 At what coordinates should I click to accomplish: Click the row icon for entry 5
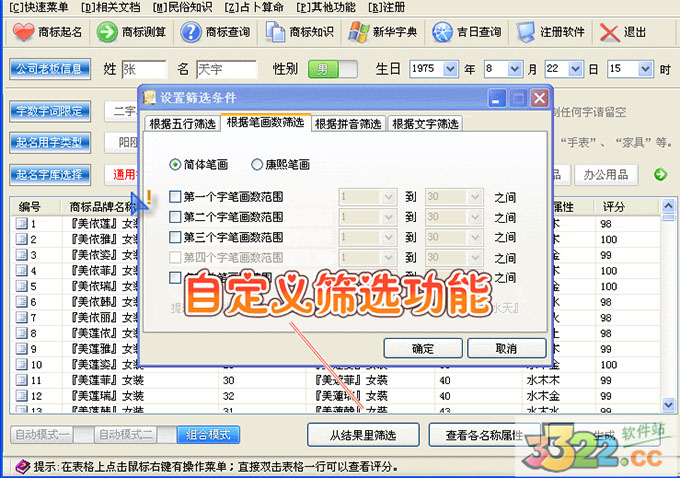pos(21,286)
